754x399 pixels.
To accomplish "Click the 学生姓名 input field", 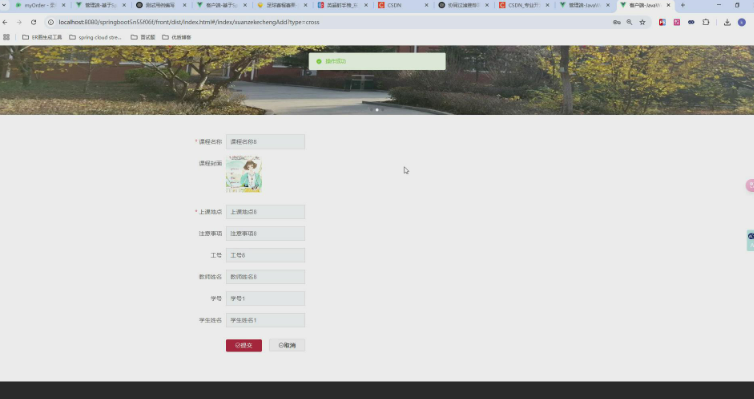I will tap(265, 320).
